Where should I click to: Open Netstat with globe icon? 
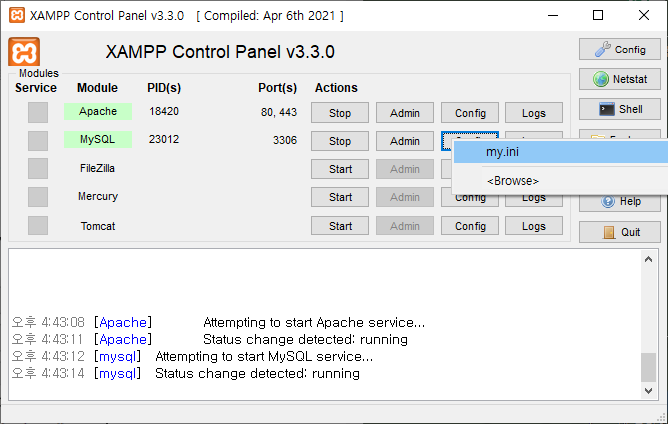tap(619, 79)
